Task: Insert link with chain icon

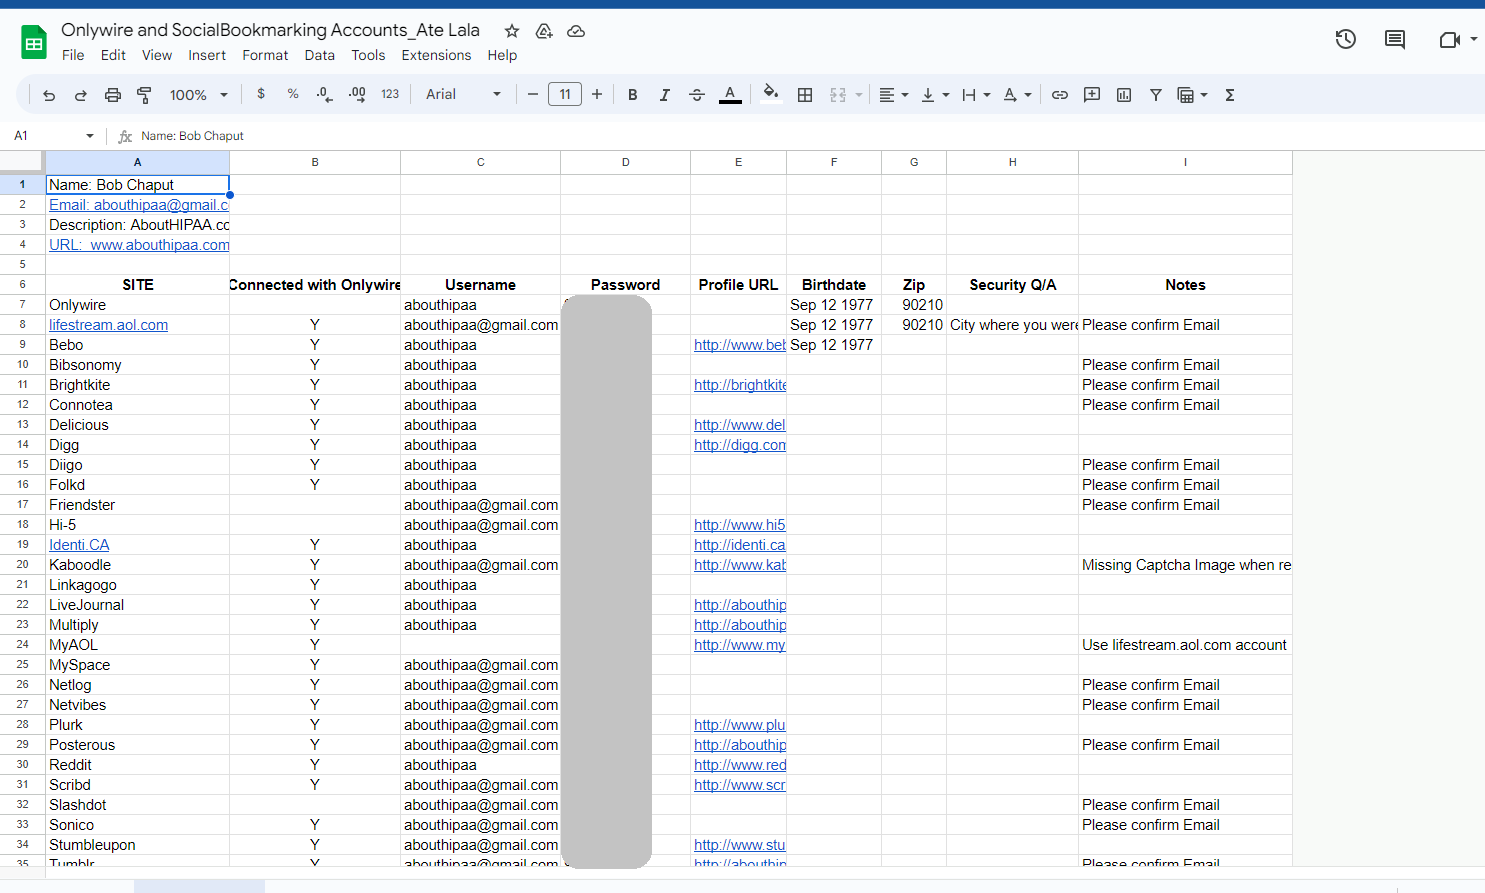Action: tap(1060, 95)
